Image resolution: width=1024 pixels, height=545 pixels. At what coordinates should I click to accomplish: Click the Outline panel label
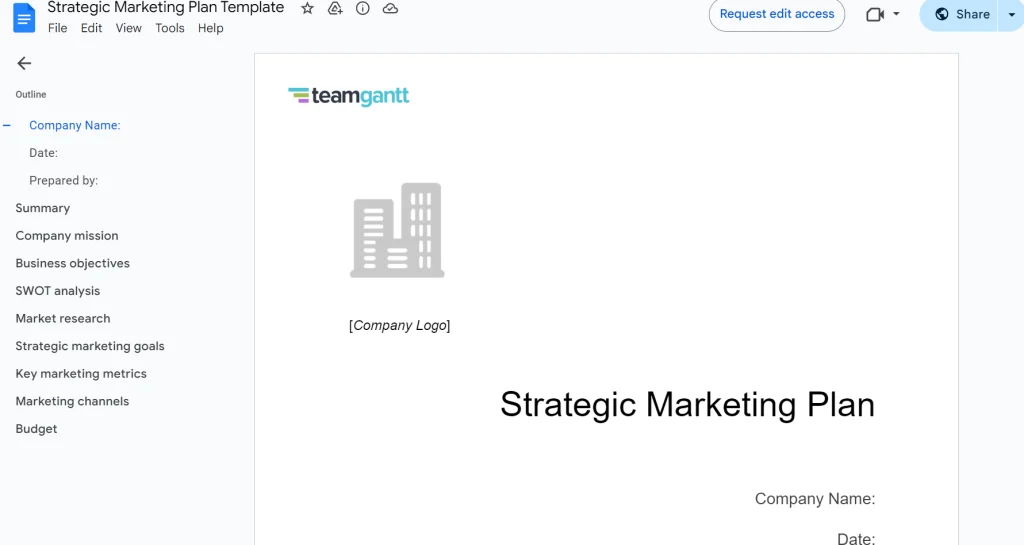(31, 95)
